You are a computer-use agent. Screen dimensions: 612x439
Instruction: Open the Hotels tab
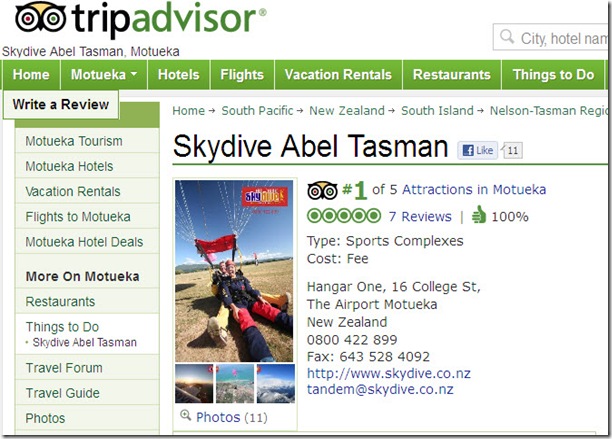(178, 75)
